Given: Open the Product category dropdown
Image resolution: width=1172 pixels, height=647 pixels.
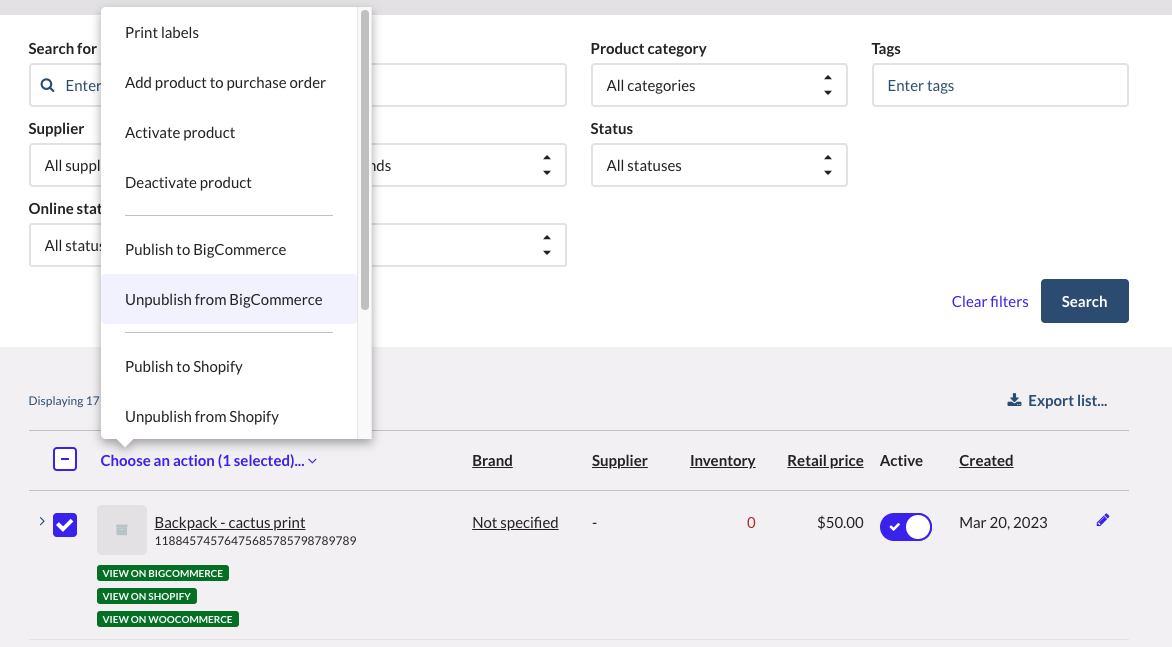Looking at the screenshot, I should 719,86.
